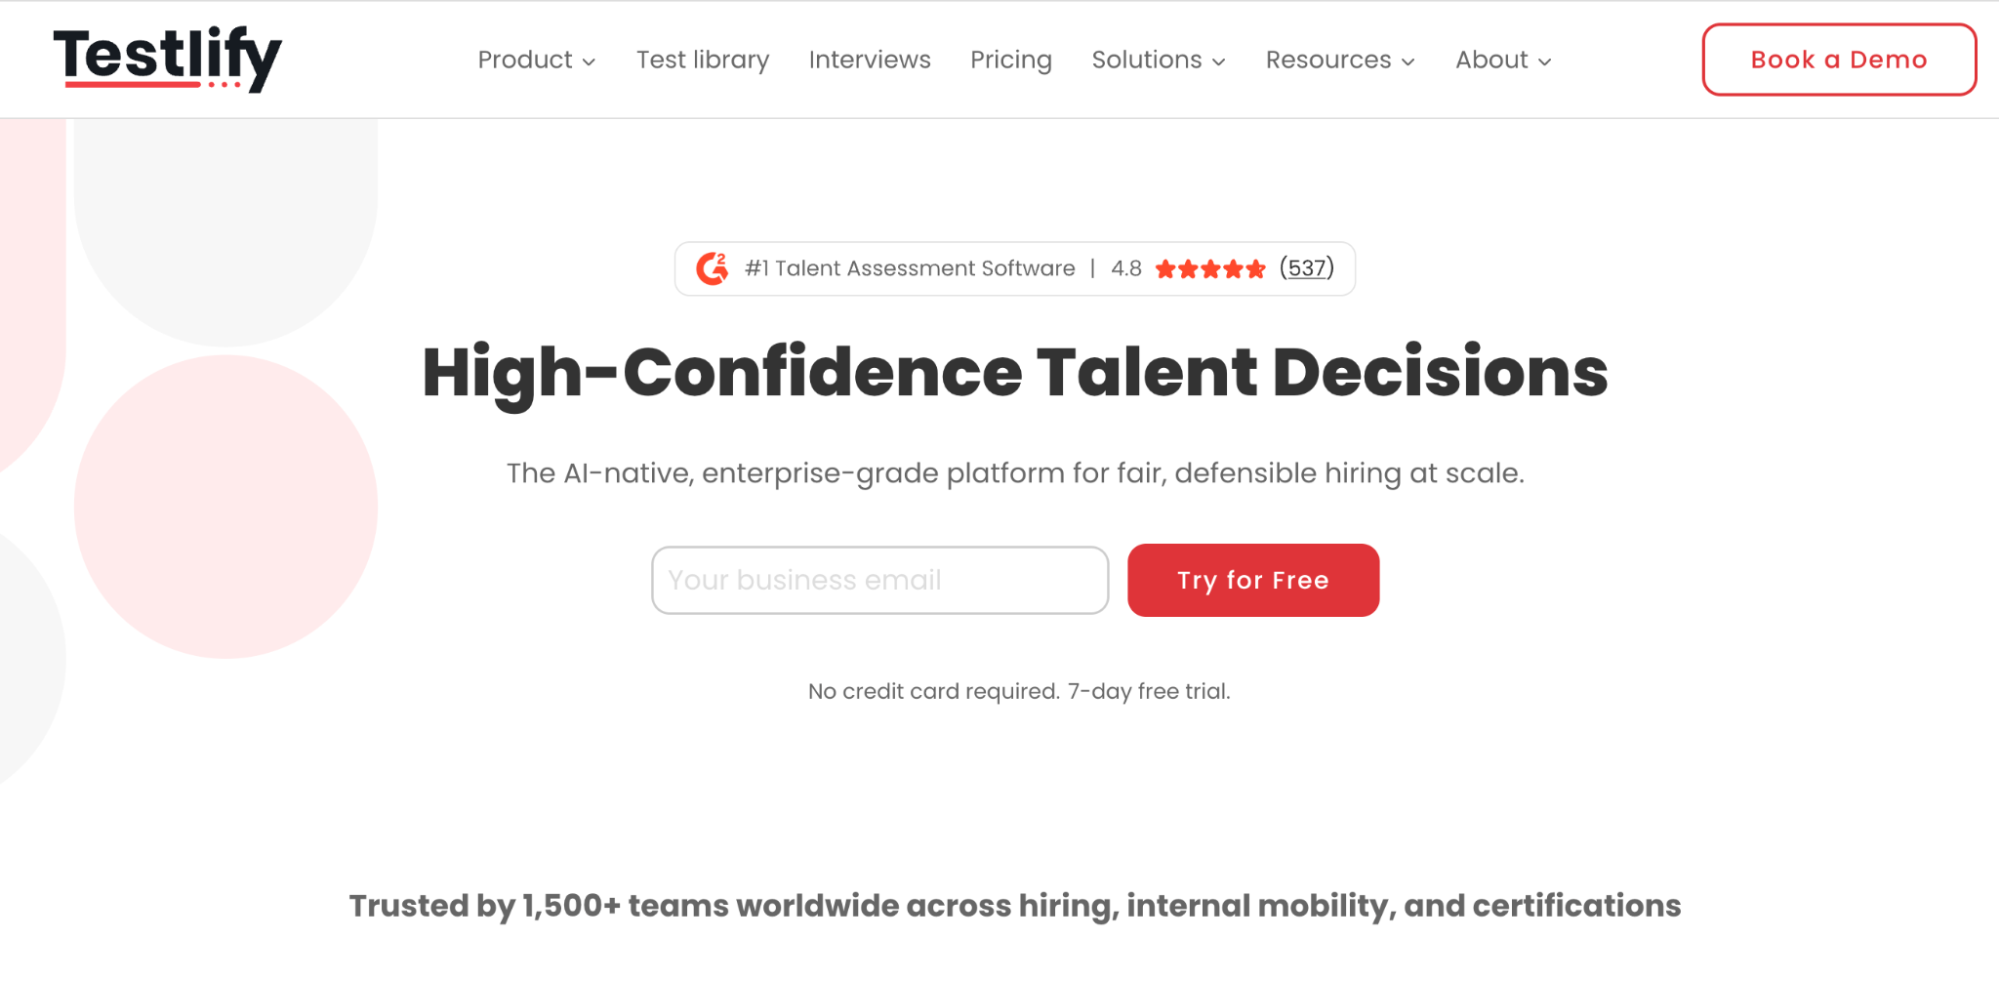The height and width of the screenshot is (999, 1999).
Task: Open the 537 reviews link
Action: coord(1307,268)
